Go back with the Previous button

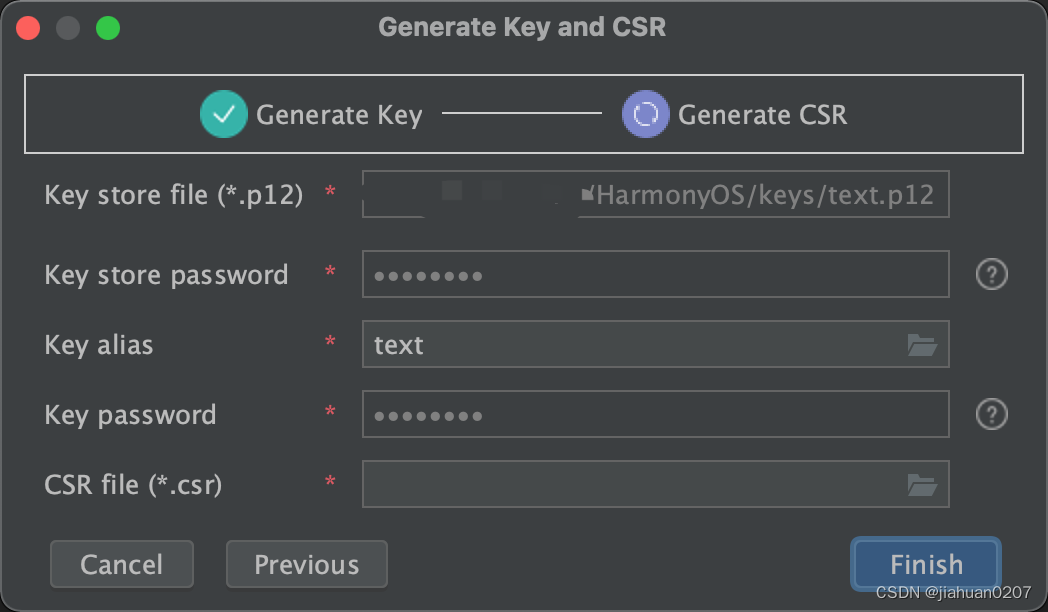[x=307, y=565]
